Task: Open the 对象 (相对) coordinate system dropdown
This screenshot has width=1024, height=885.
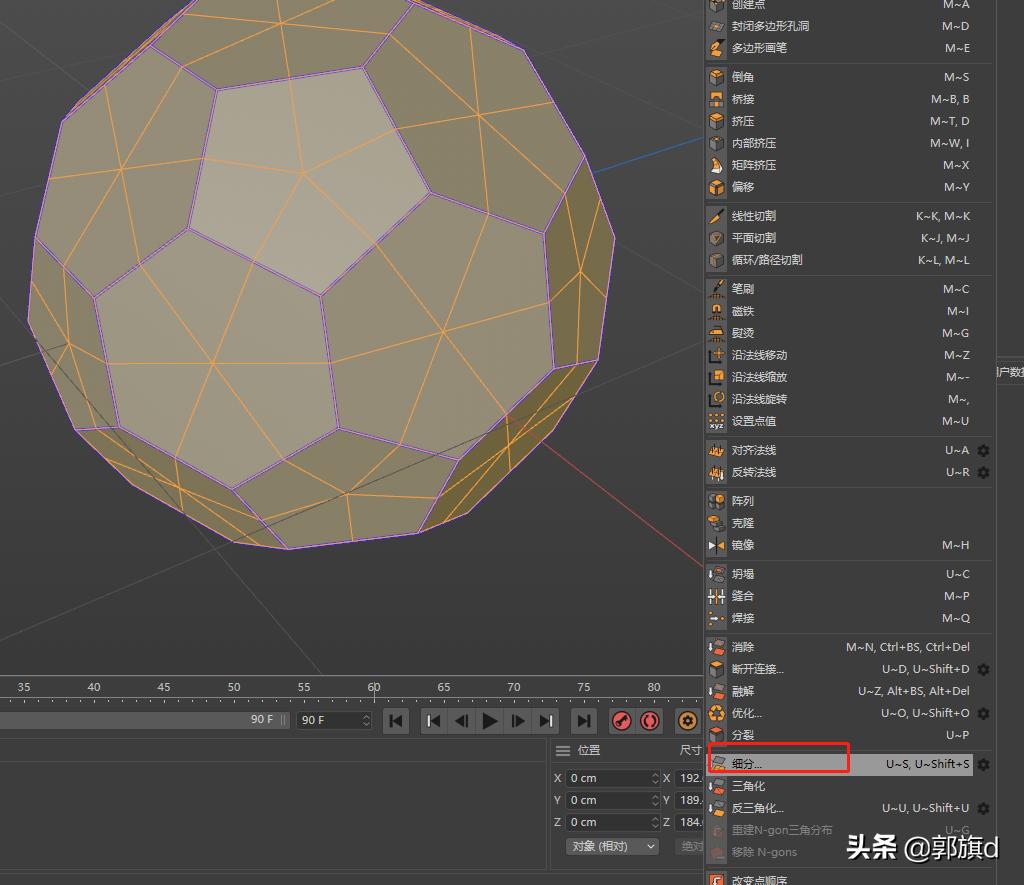Action: coord(612,845)
